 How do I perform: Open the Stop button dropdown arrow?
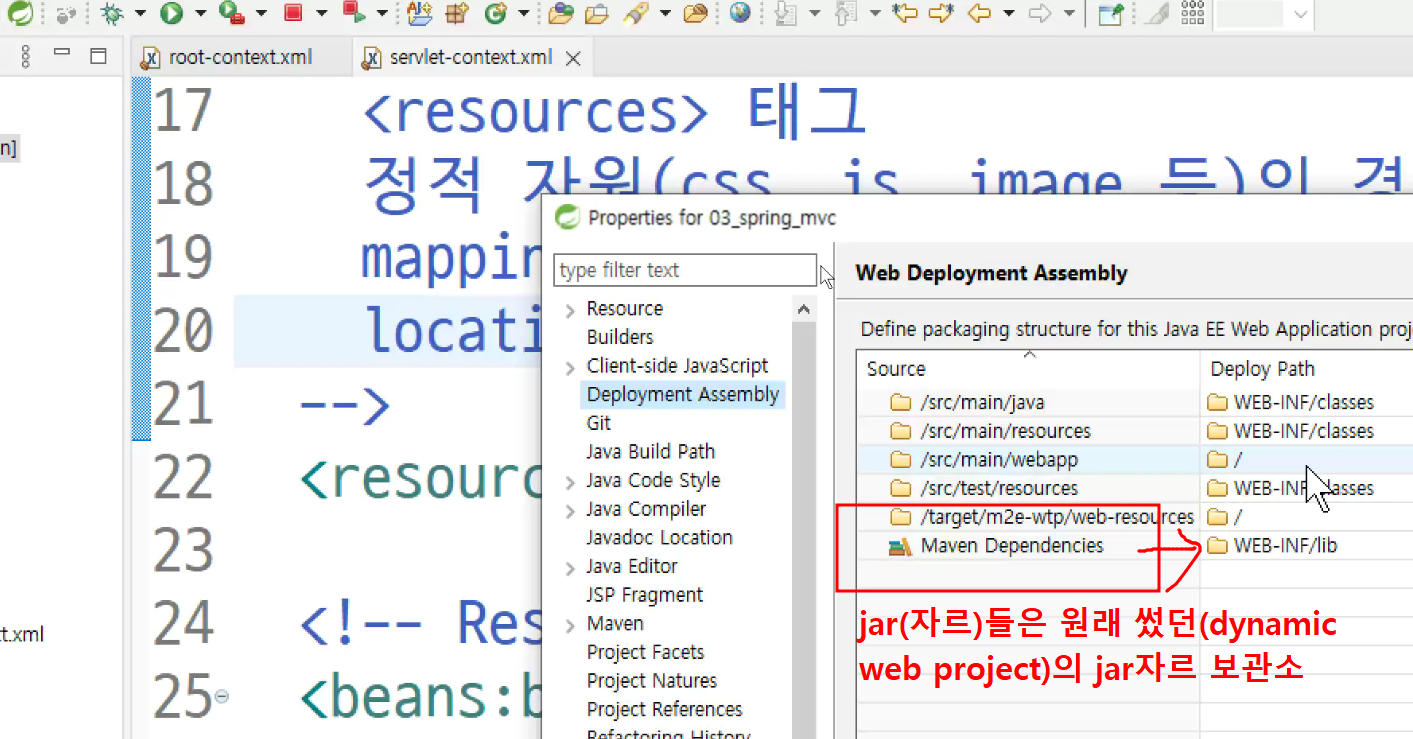pyautogui.click(x=321, y=14)
